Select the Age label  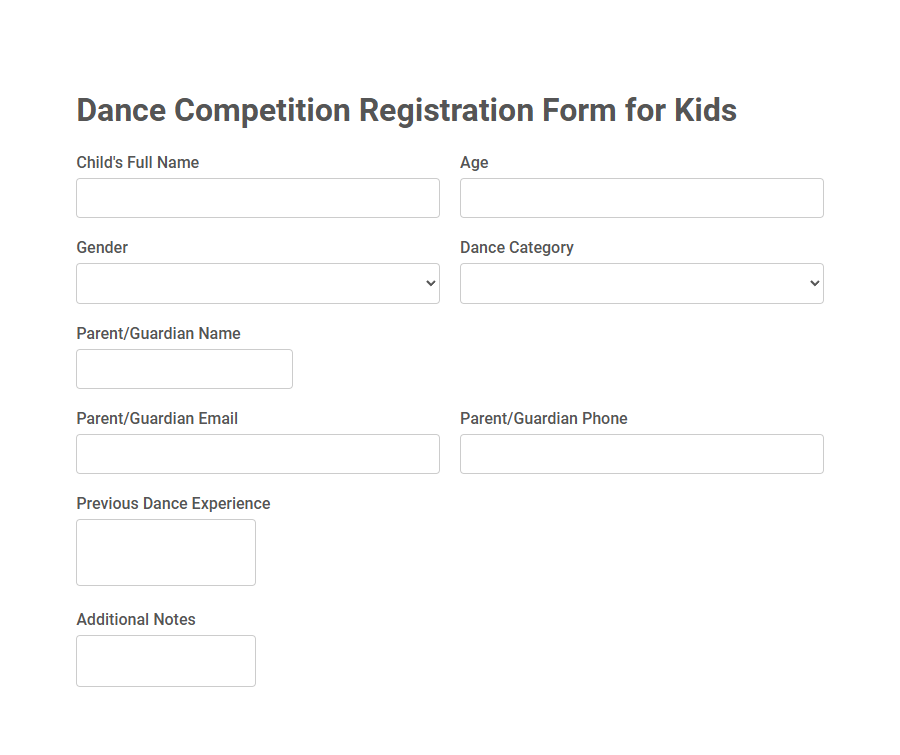[473, 162]
